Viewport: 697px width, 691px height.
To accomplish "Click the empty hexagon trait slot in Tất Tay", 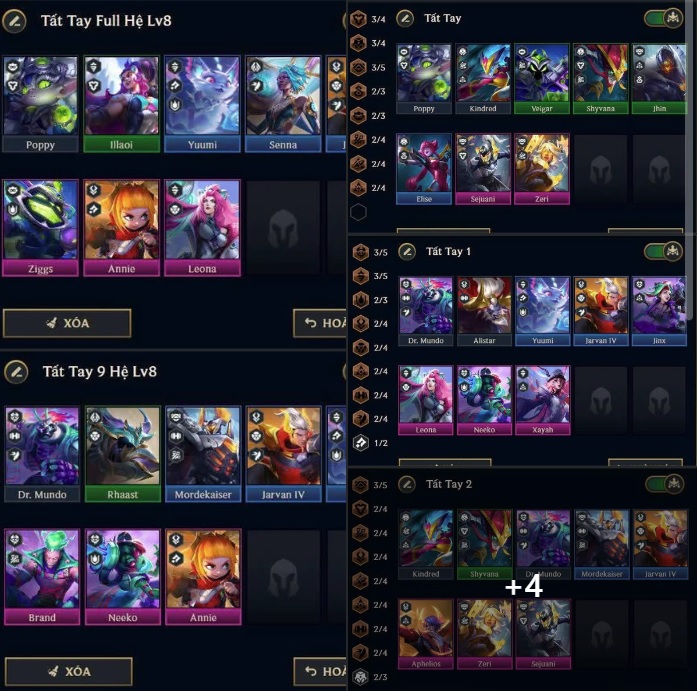I will point(358,212).
